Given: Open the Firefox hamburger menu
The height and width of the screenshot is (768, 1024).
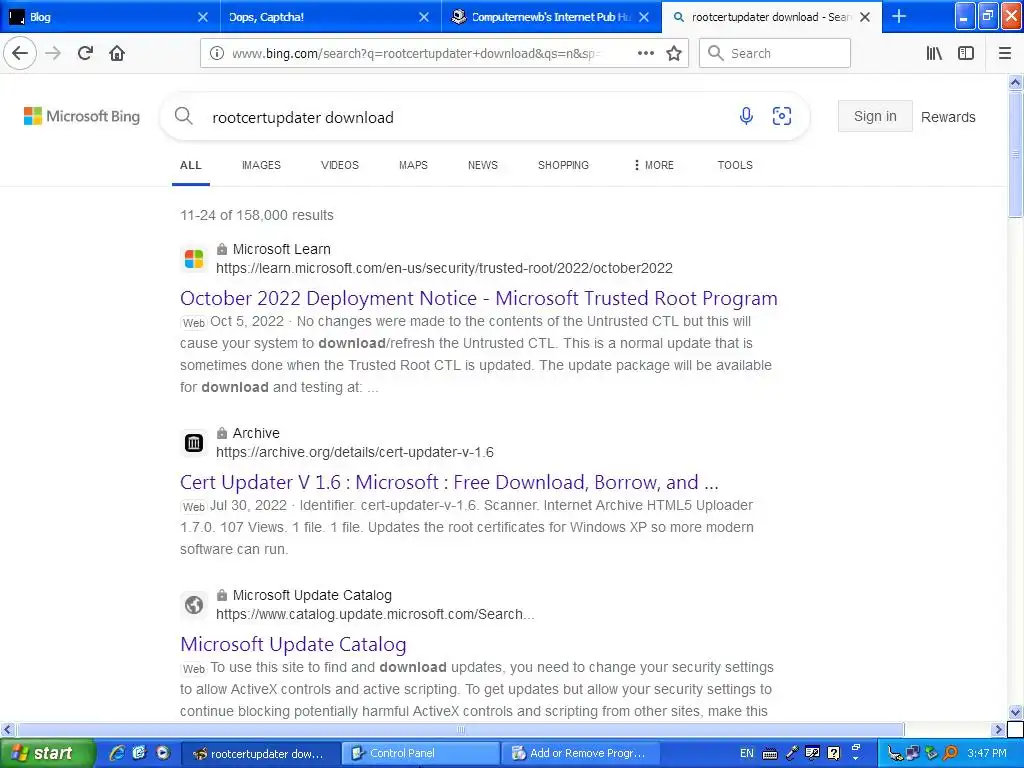Looking at the screenshot, I should click(1004, 54).
